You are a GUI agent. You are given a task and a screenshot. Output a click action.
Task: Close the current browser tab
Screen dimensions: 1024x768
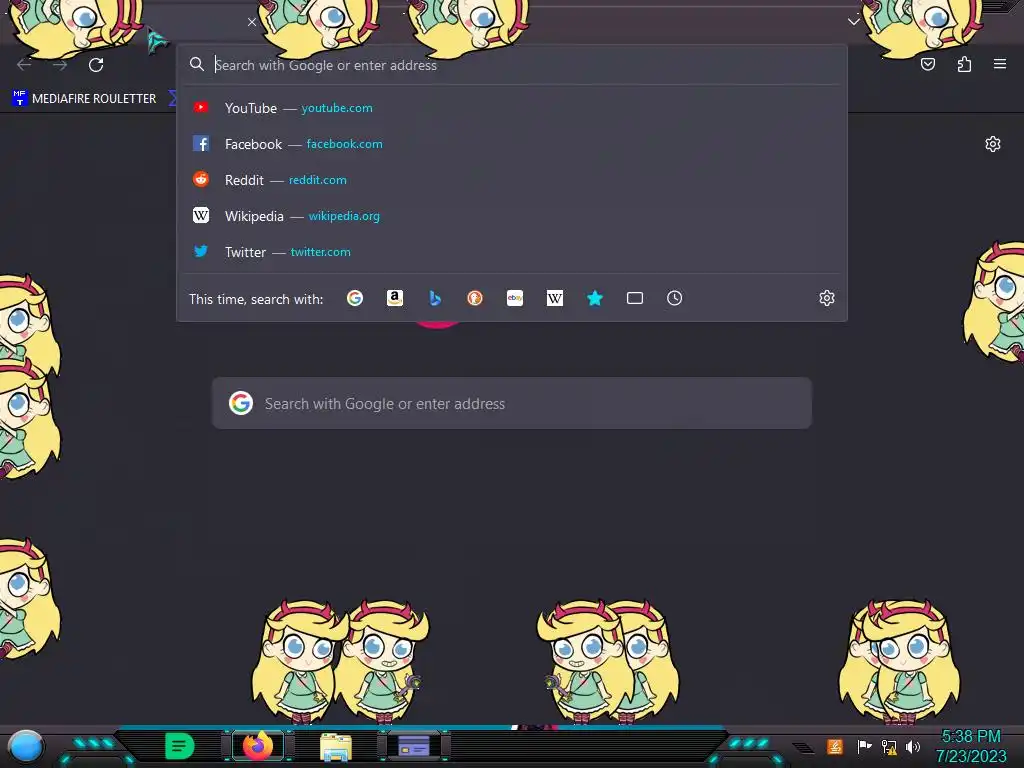pos(252,22)
